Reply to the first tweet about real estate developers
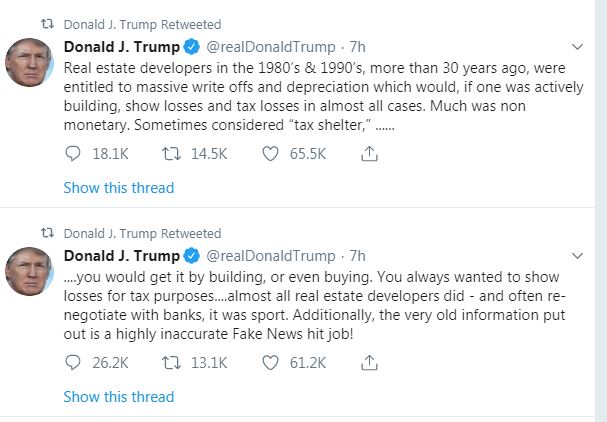This screenshot has width=607, height=422. (x=73, y=154)
